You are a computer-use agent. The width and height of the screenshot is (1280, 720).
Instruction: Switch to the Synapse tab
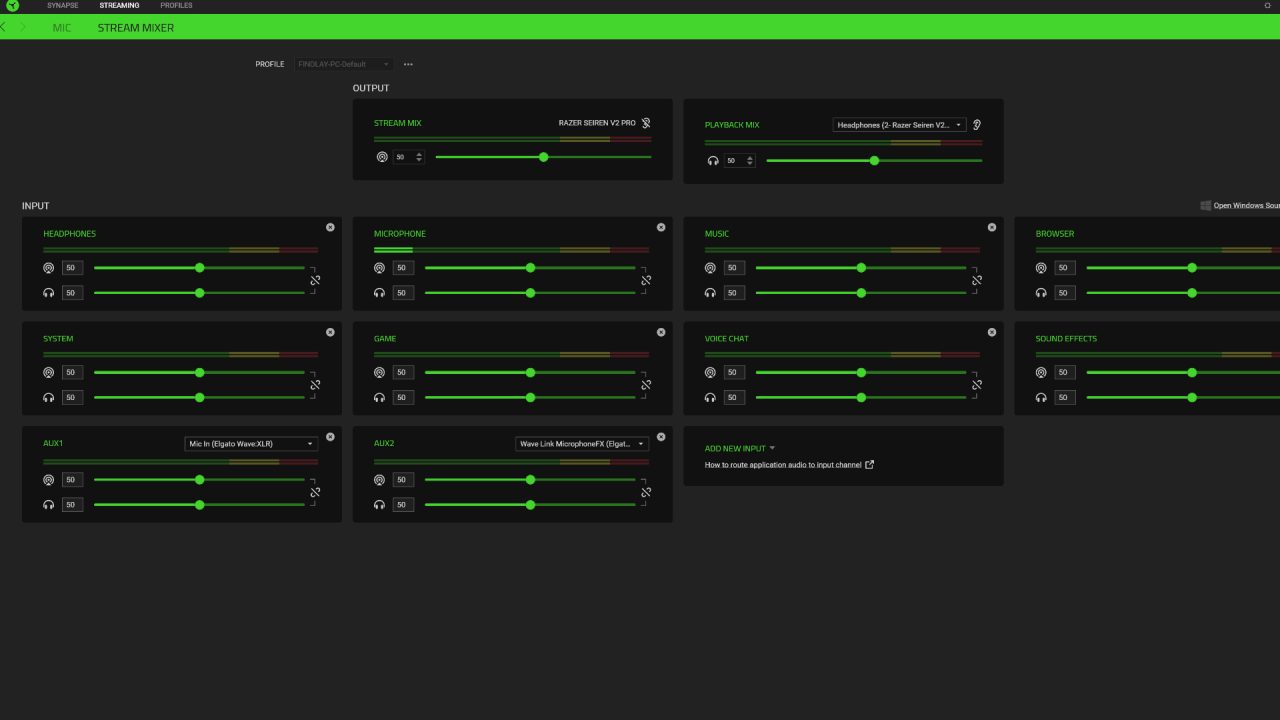click(62, 6)
